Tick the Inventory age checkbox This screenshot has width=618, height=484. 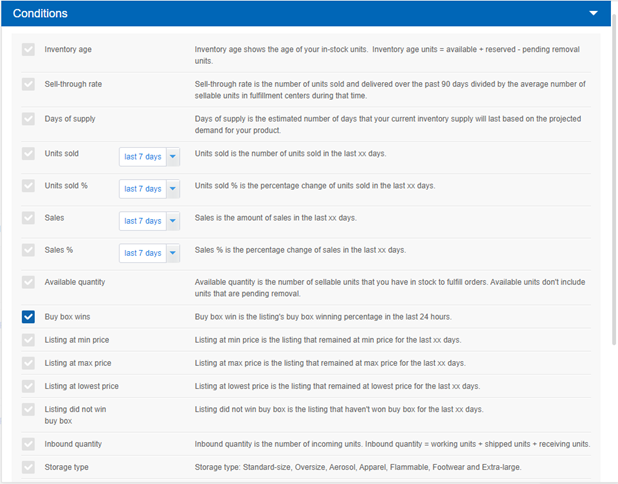click(x=28, y=49)
